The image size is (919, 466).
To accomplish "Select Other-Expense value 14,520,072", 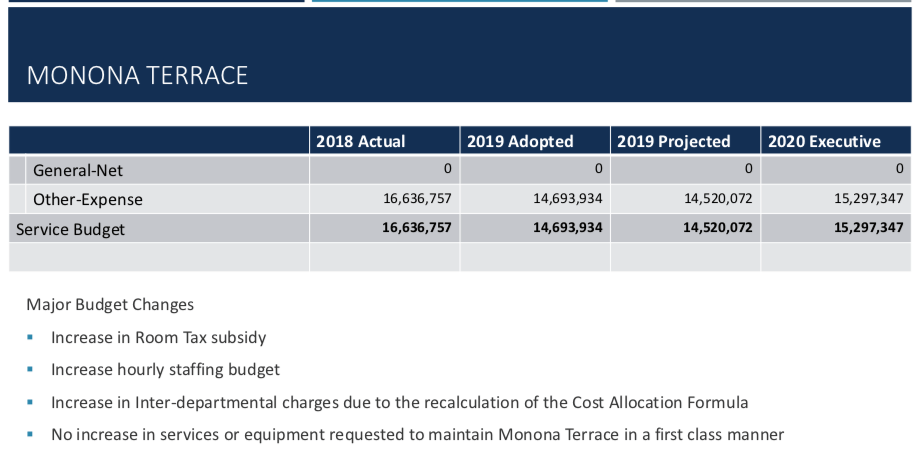I will (x=718, y=199).
